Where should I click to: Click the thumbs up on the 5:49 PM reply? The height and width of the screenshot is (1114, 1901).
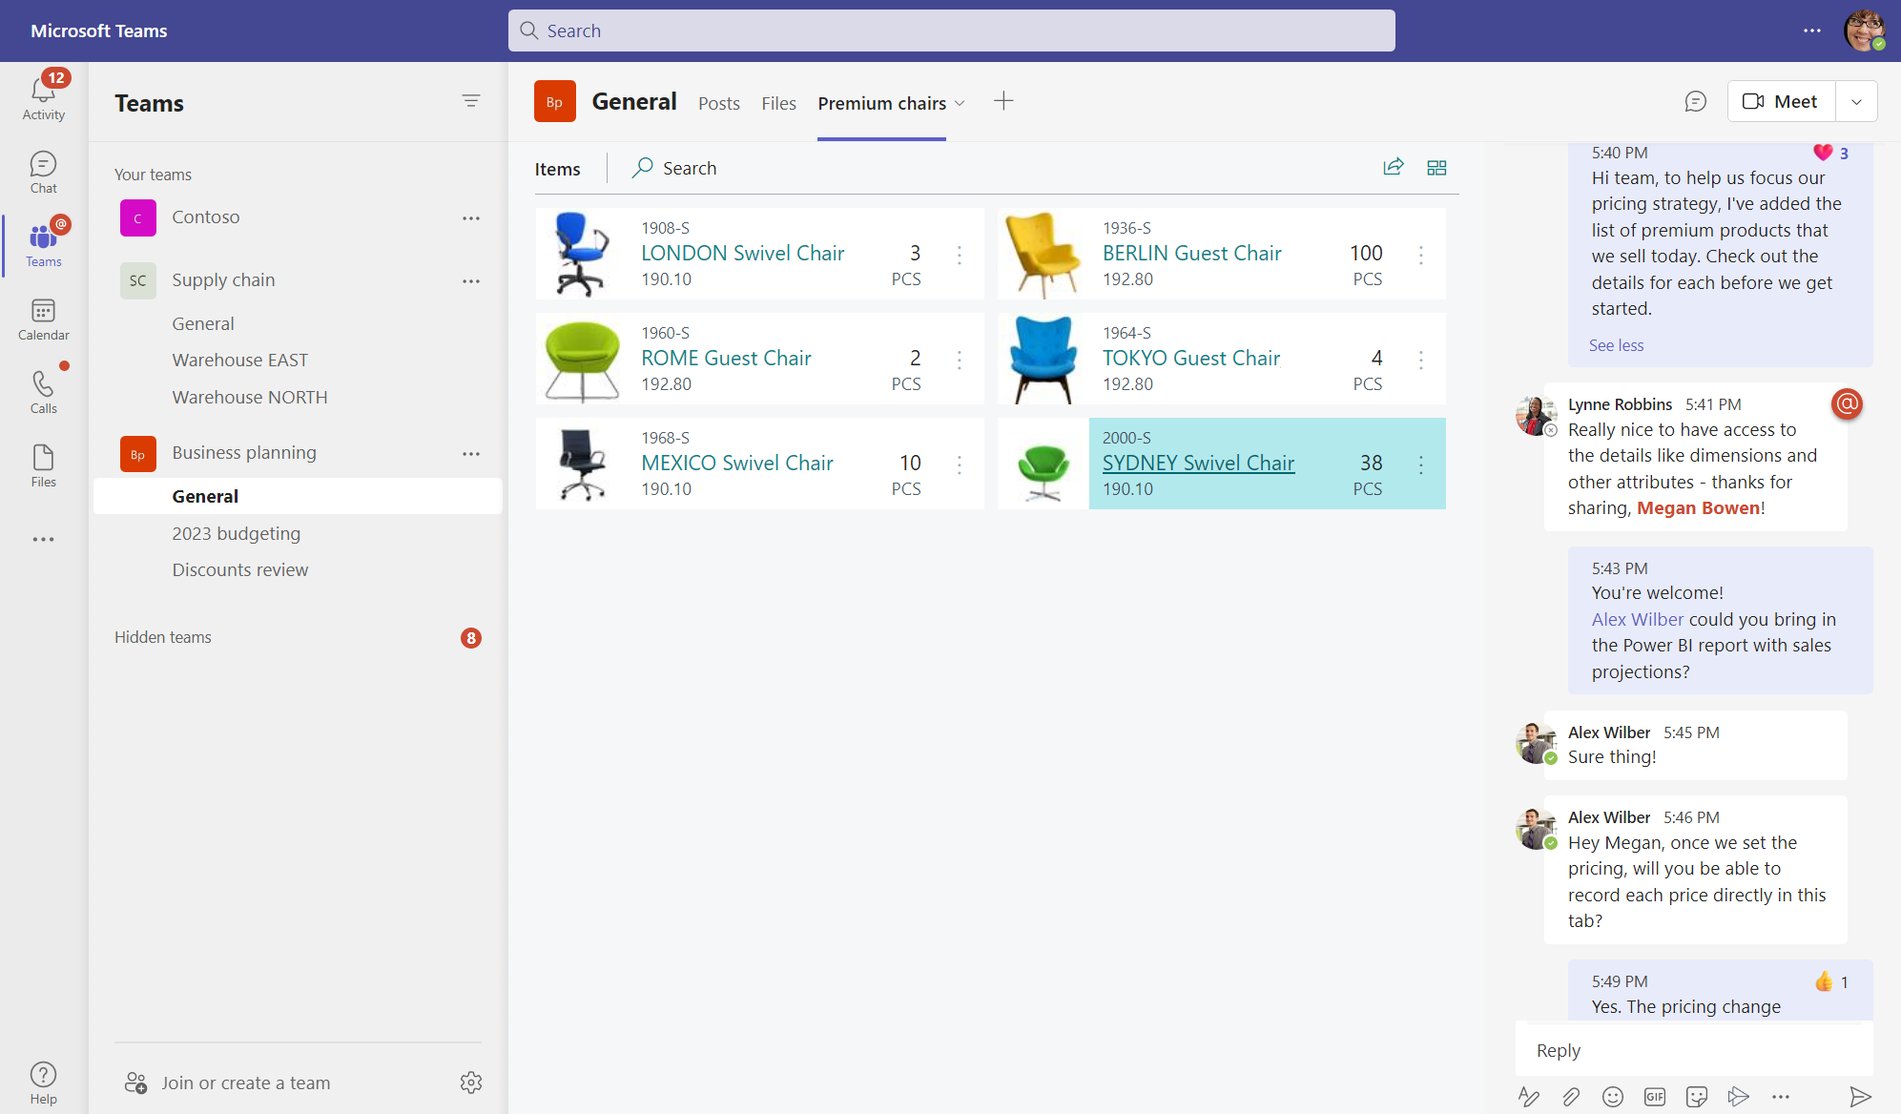click(x=1824, y=981)
